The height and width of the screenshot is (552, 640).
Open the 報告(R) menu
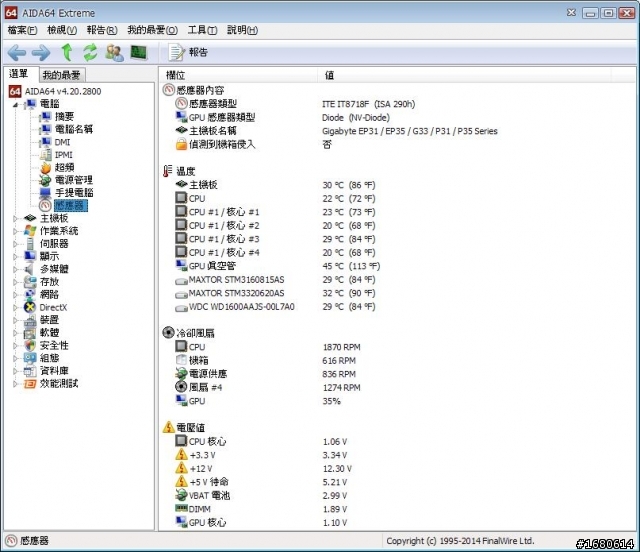102,30
